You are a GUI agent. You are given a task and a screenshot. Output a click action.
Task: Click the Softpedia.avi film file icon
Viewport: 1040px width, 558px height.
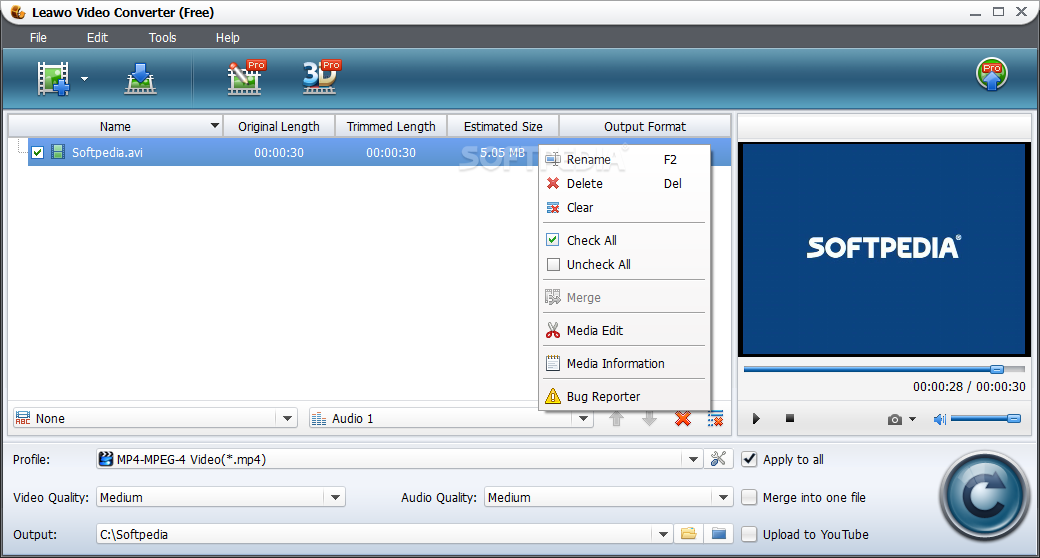pos(58,153)
